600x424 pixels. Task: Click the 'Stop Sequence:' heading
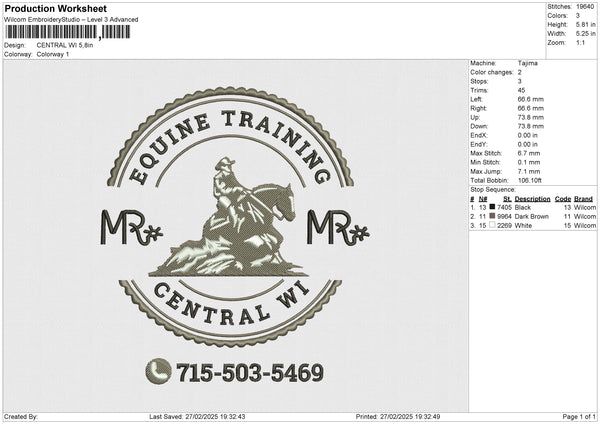493,190
